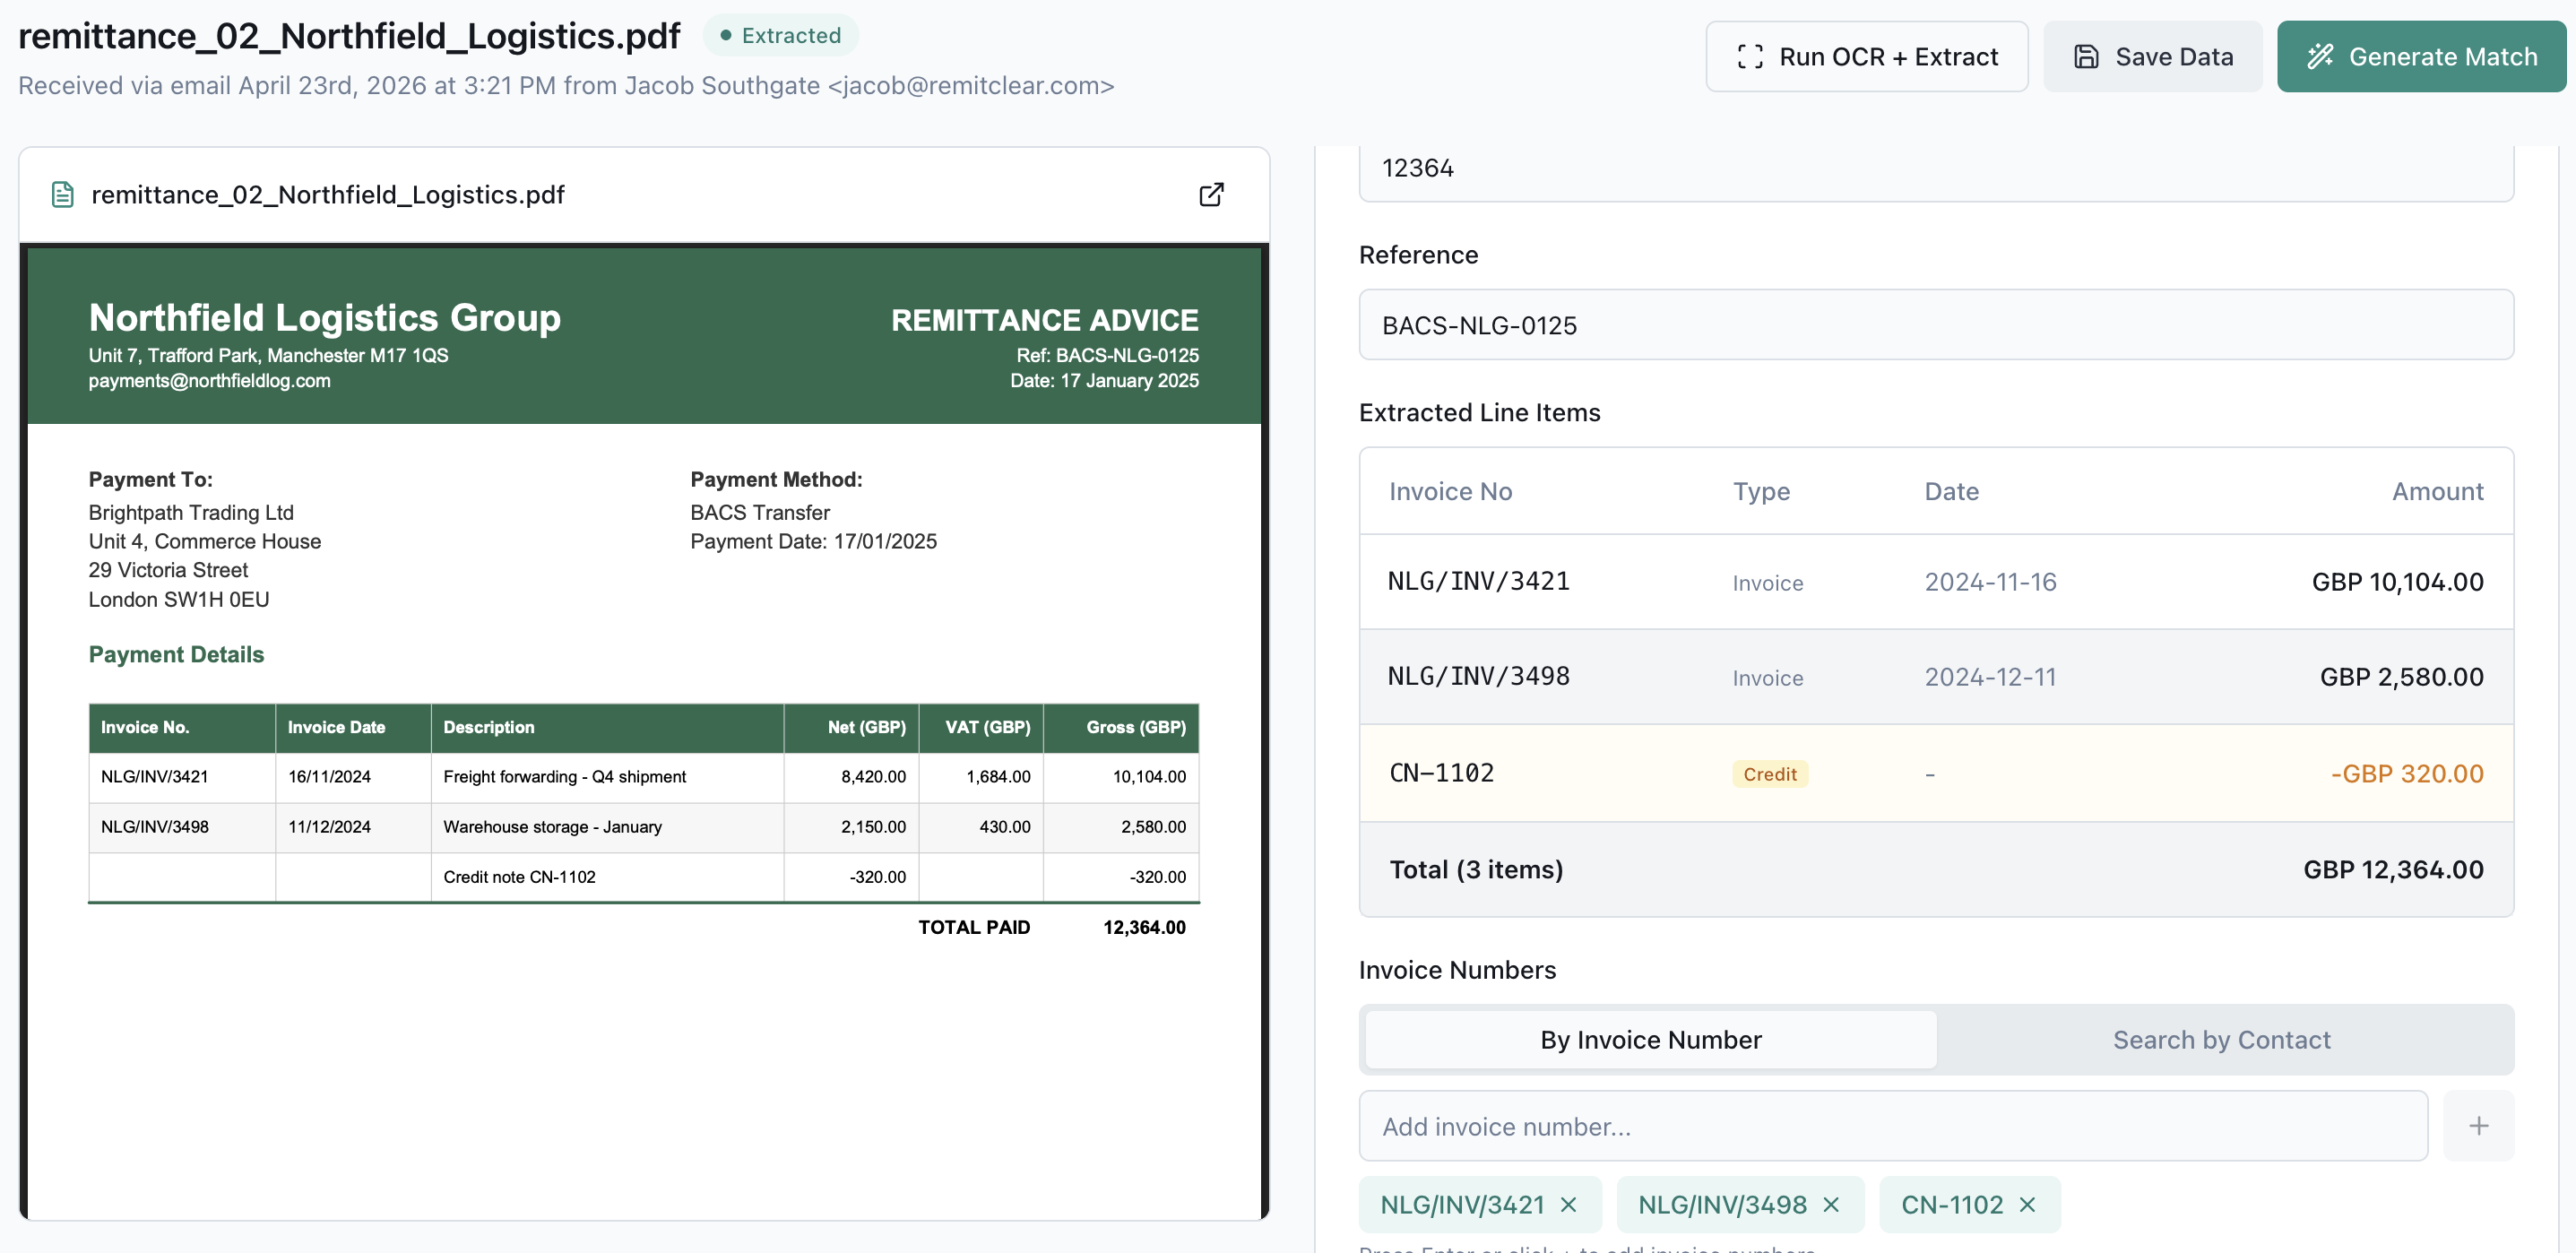Click the Amount column header
Viewport: 2576px width, 1253px height.
pos(2437,490)
